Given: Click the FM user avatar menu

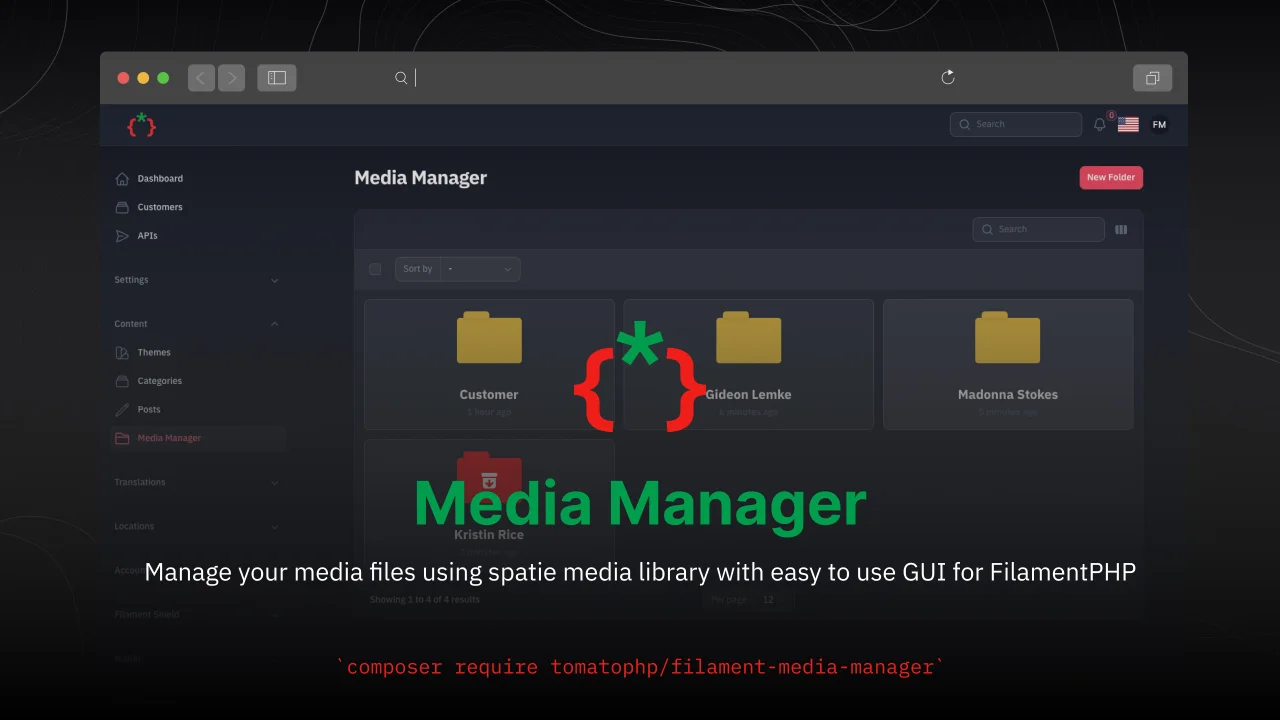Looking at the screenshot, I should tap(1159, 124).
